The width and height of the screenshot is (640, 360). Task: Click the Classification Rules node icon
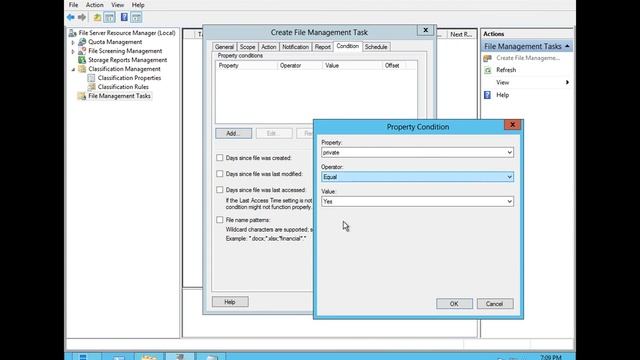[91, 87]
